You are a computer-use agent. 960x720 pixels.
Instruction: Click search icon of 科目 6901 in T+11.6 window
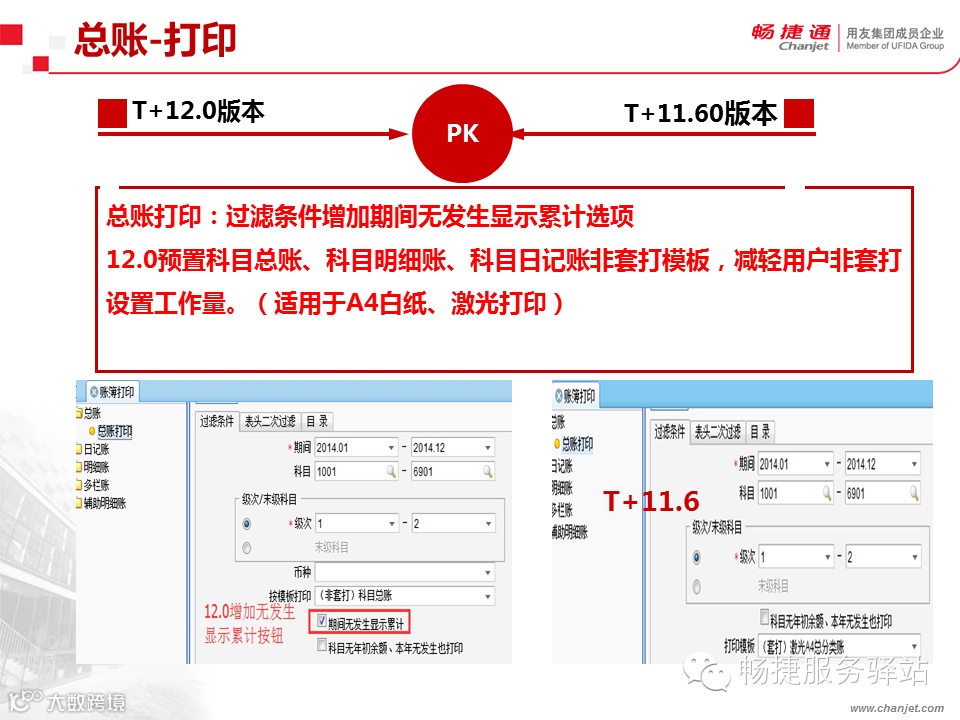914,493
